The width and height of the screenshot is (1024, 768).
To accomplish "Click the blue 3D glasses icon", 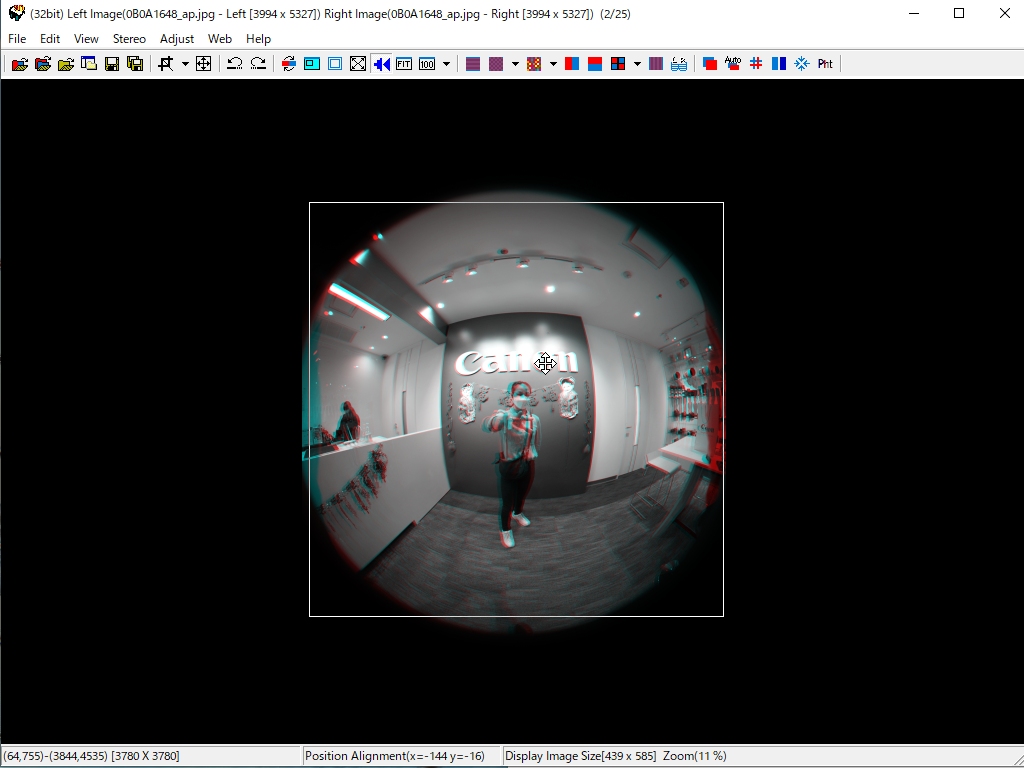I will coord(679,63).
